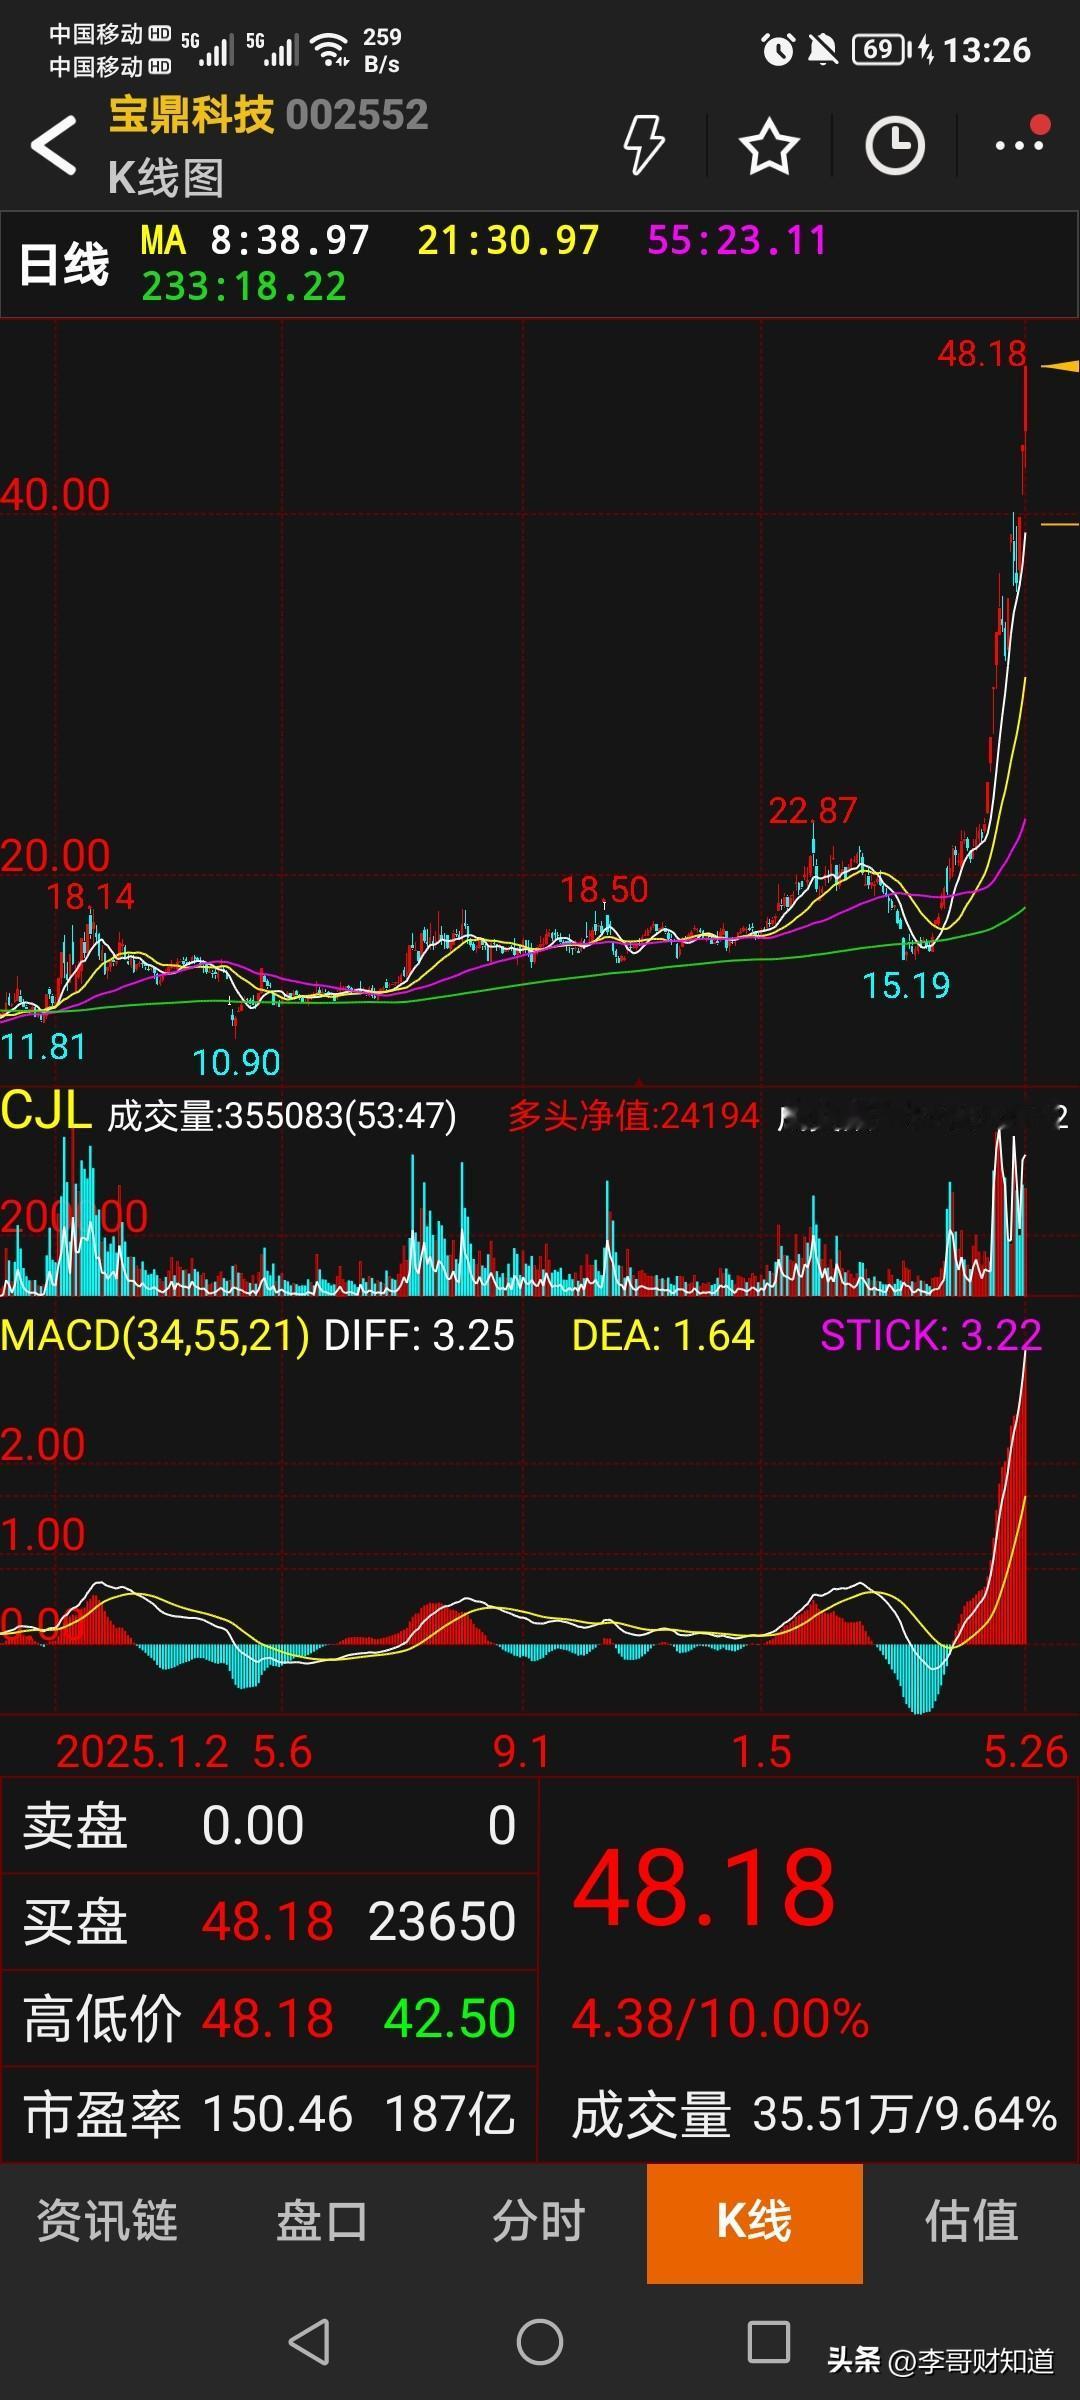1080x2400 pixels.
Task: Tap the 5.26 date on axis
Action: tap(1026, 1752)
